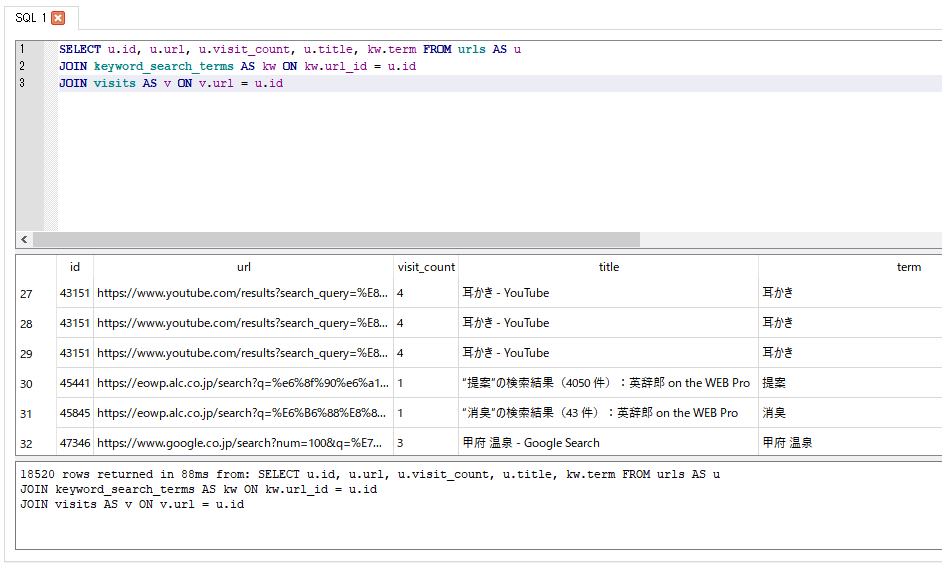The width and height of the screenshot is (942, 563).
Task: Select the term column header
Action: point(908,267)
